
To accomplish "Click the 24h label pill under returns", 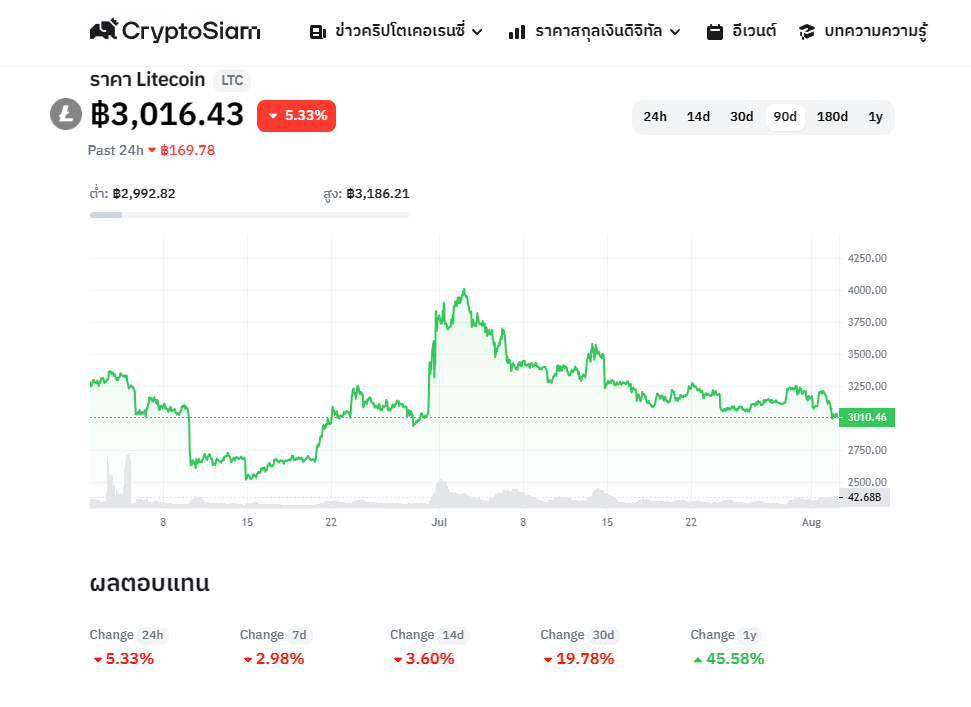I will click(152, 635).
